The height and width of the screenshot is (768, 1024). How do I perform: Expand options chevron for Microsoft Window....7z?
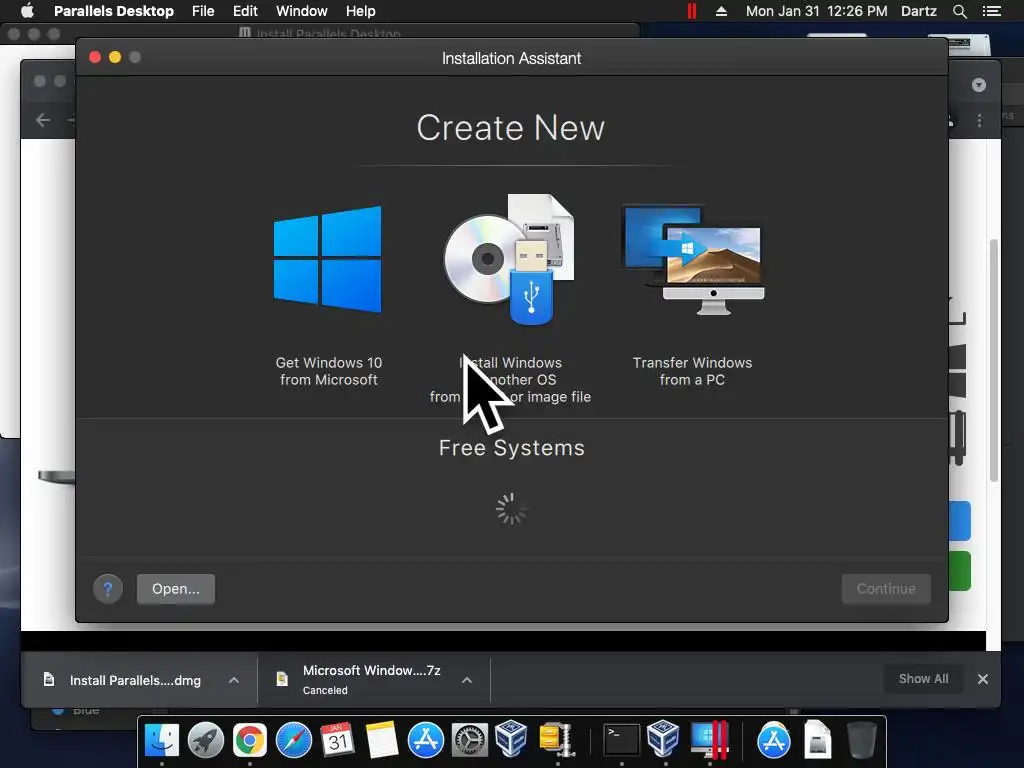(467, 680)
